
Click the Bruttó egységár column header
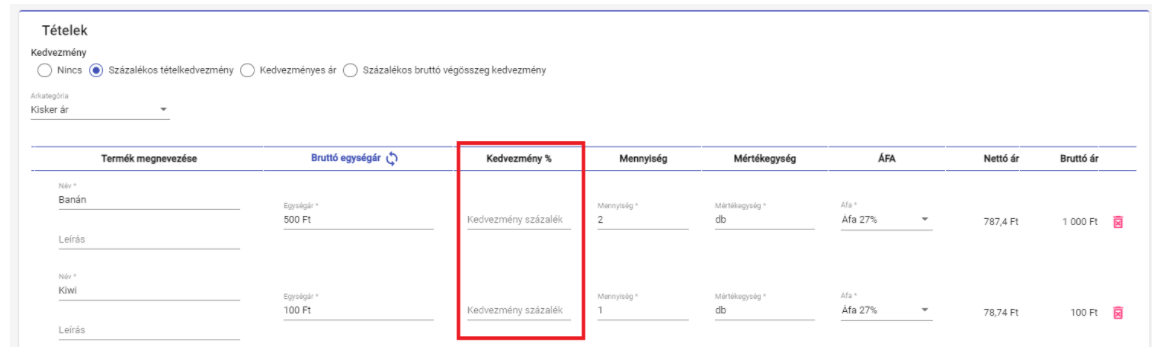[346, 159]
